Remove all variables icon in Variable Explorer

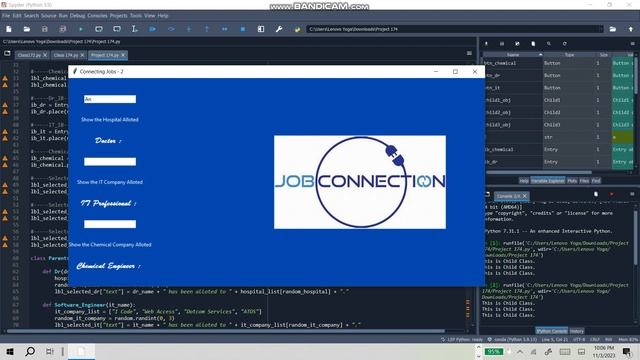click(x=533, y=44)
